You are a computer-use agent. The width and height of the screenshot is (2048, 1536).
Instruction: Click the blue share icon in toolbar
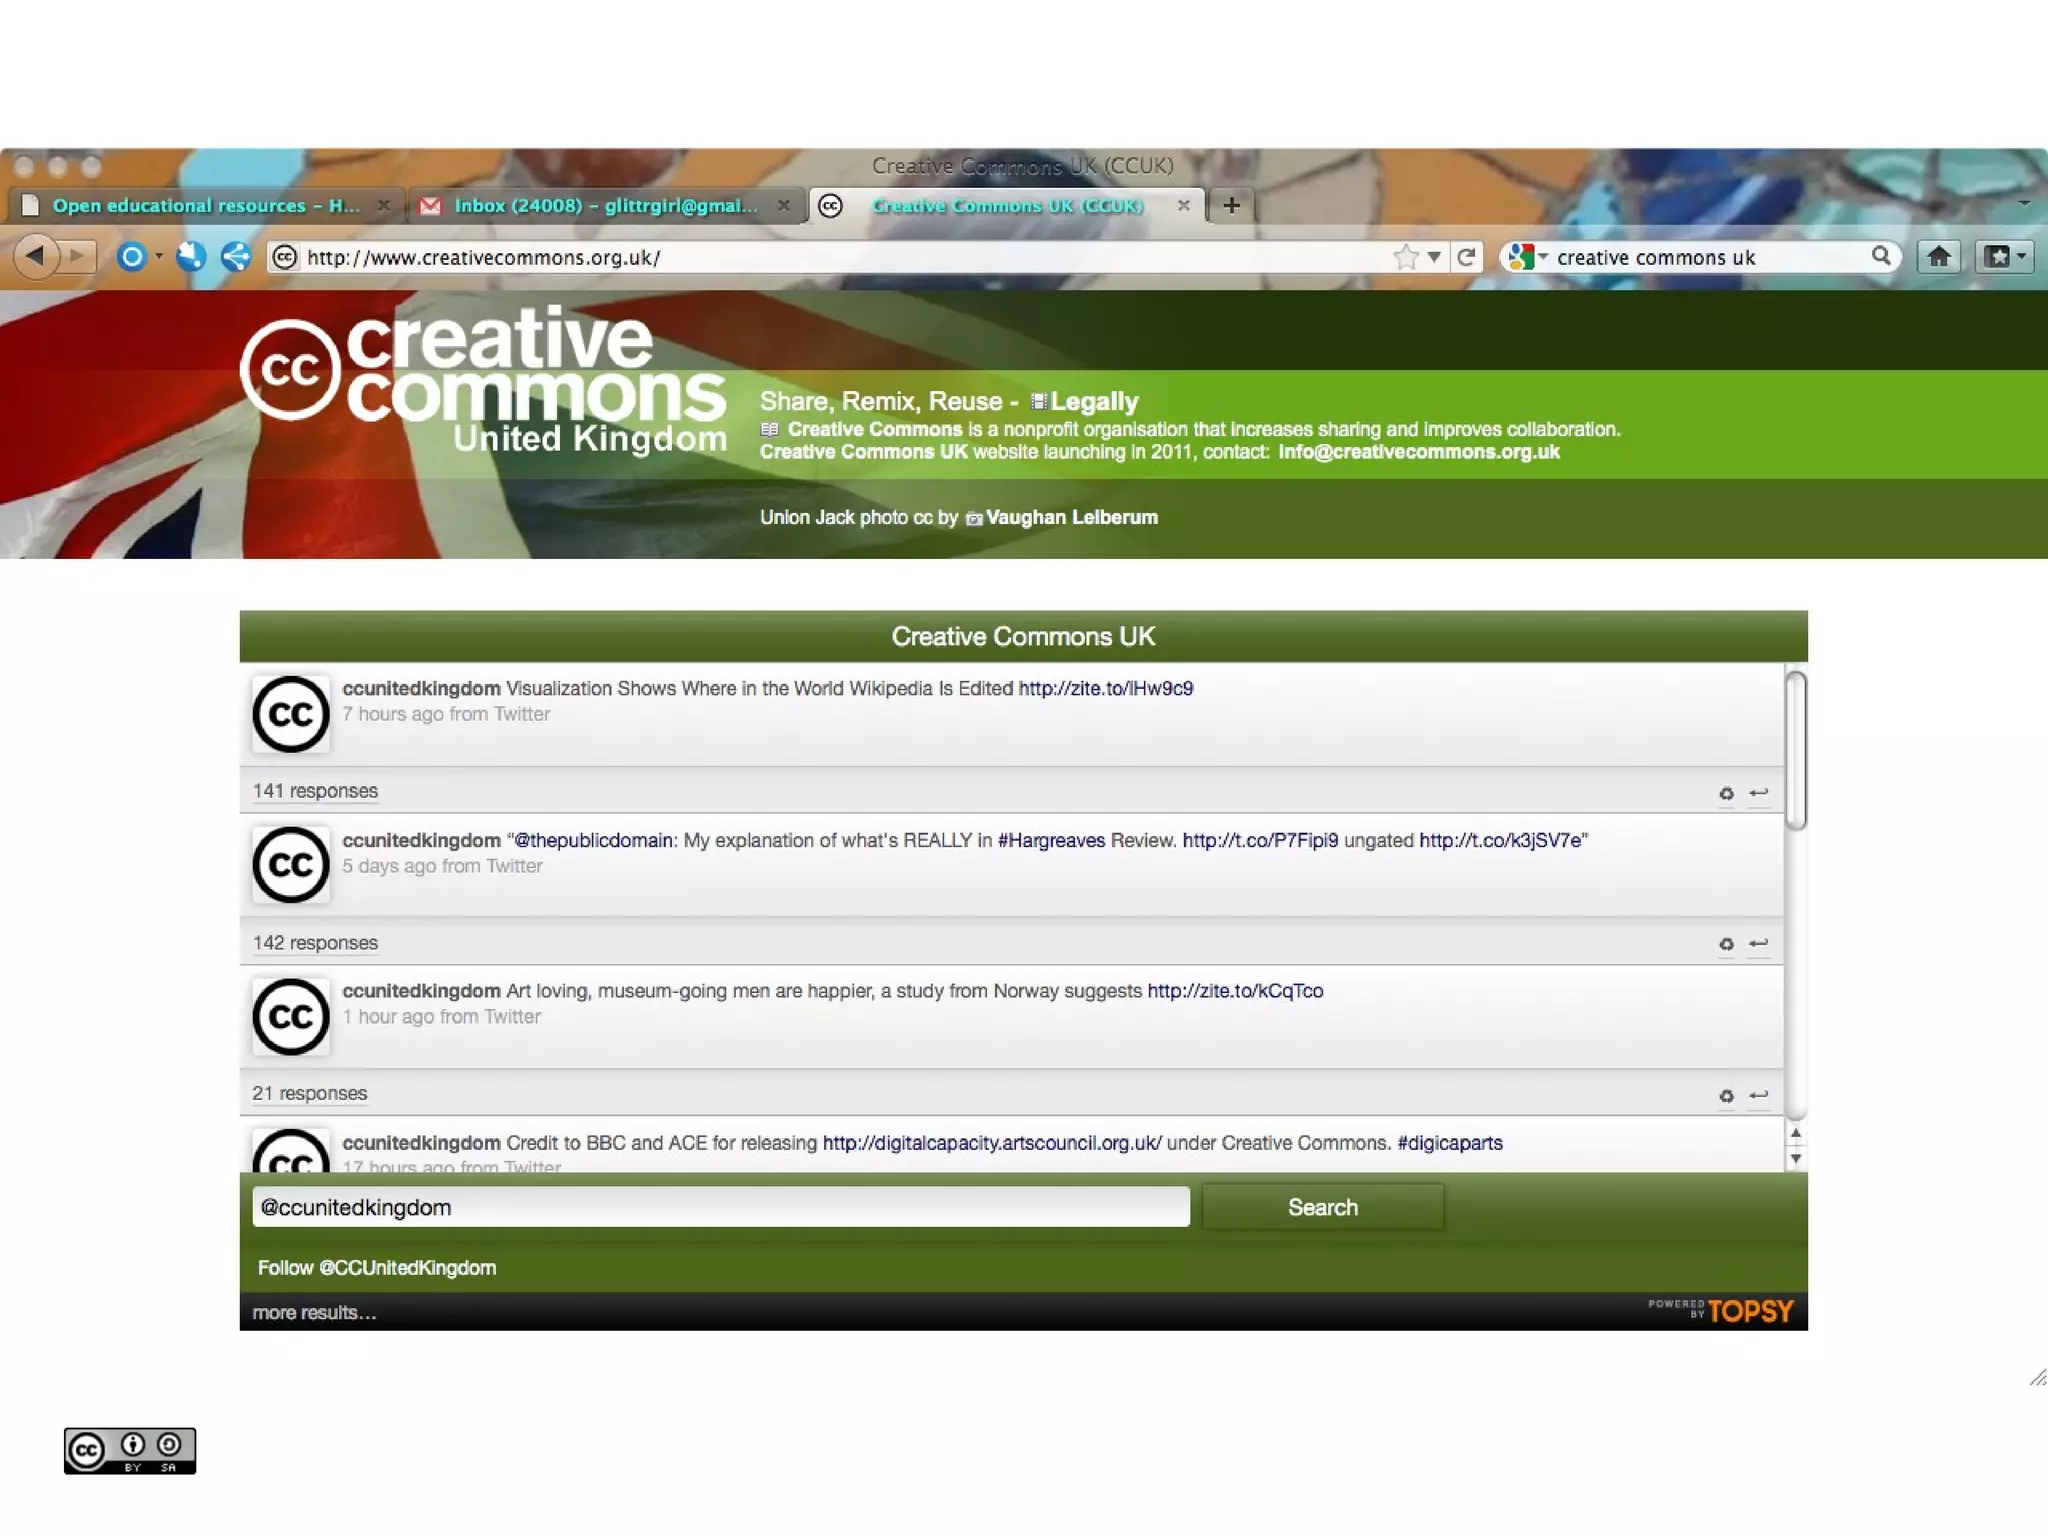[235, 257]
